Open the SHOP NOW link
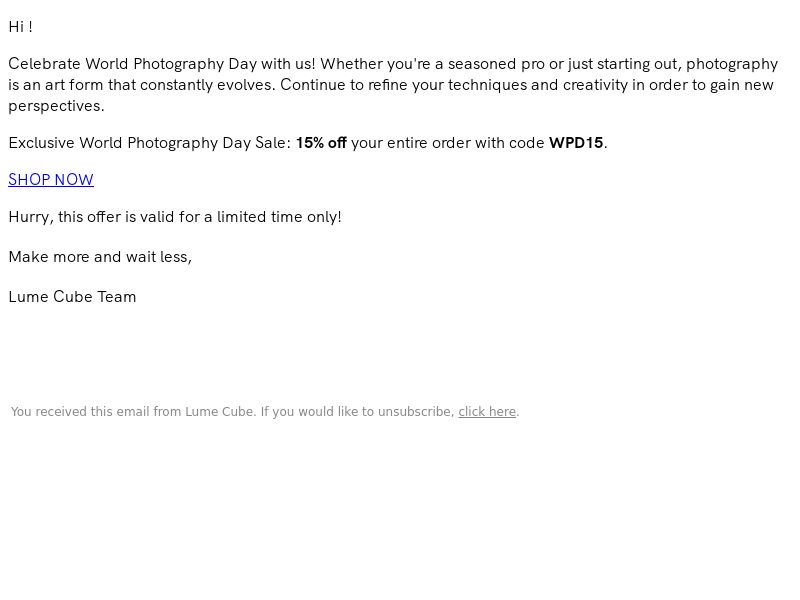Screen dimensions: 800x600 [x=51, y=180]
